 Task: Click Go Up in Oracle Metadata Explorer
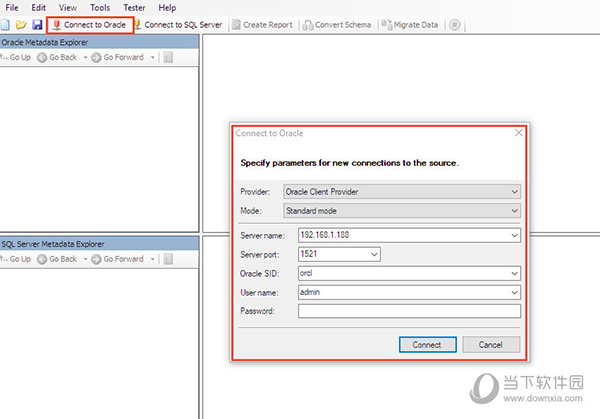tap(15, 57)
